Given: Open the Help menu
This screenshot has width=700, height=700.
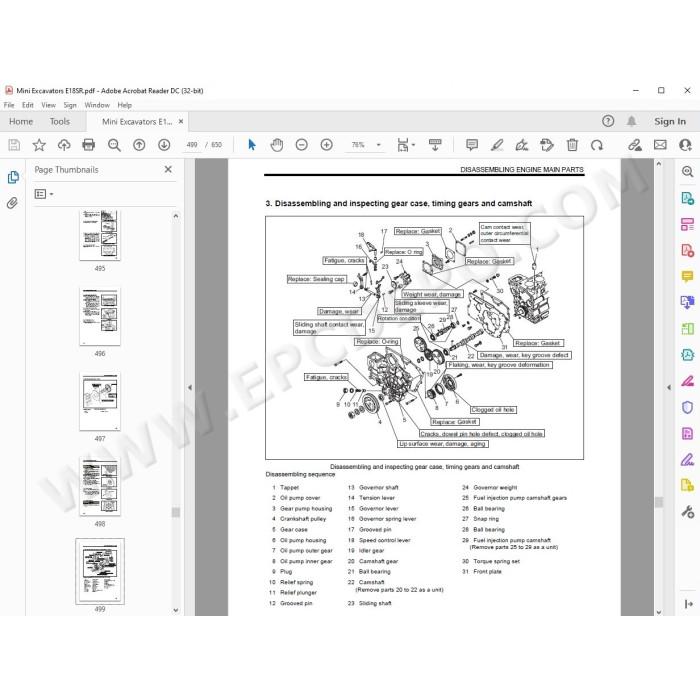Looking at the screenshot, I should [125, 105].
